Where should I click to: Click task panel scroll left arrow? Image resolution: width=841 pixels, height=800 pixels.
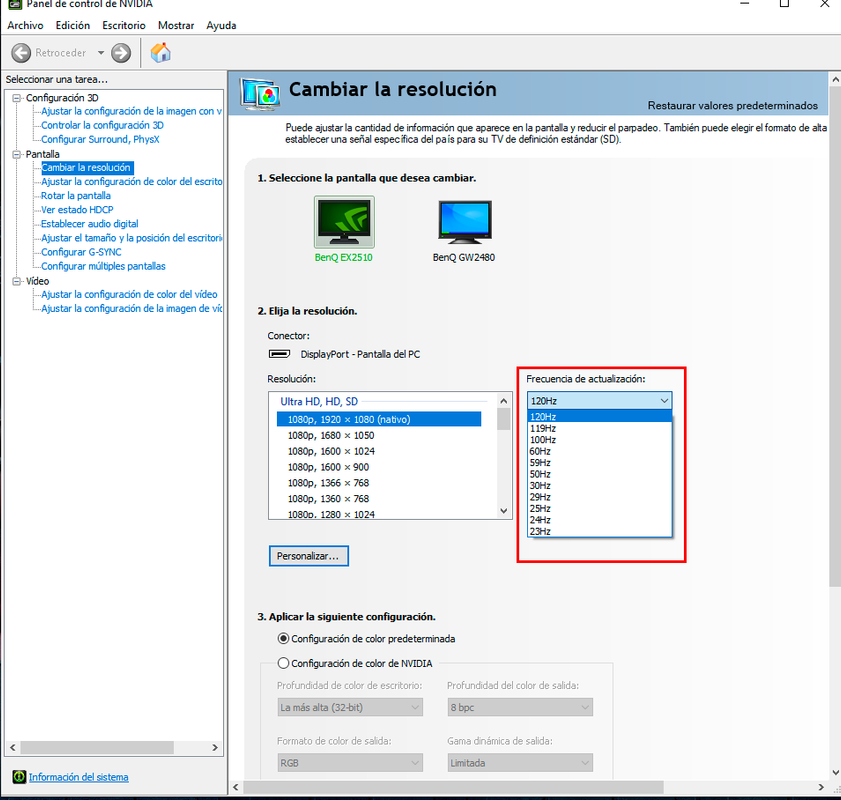pyautogui.click(x=13, y=747)
